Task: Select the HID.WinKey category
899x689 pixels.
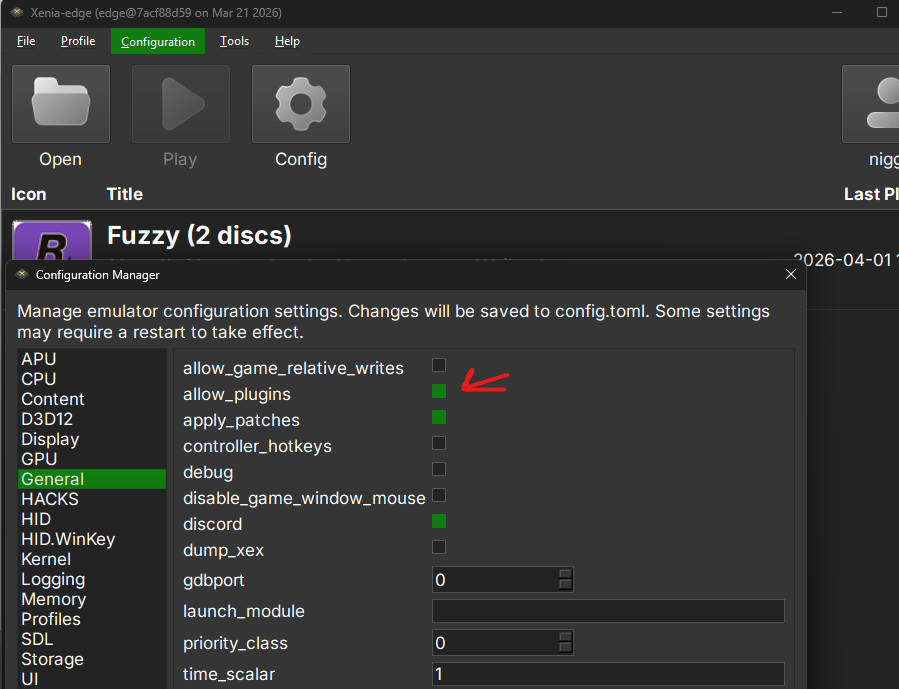Action: (x=92, y=539)
